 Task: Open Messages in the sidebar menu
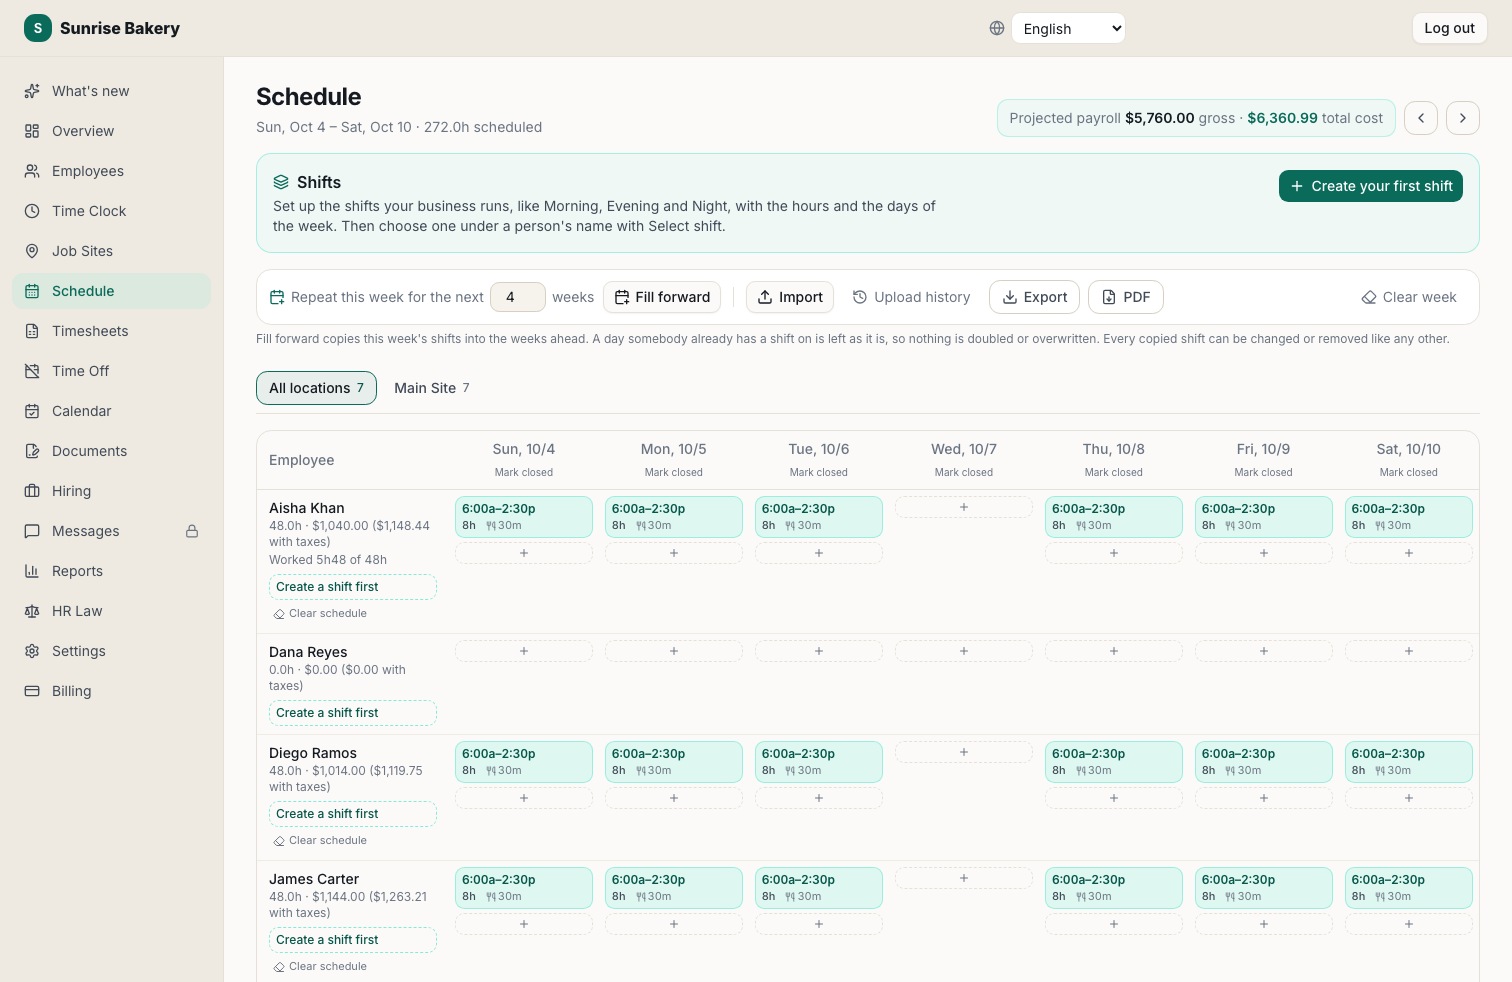[x=112, y=531]
